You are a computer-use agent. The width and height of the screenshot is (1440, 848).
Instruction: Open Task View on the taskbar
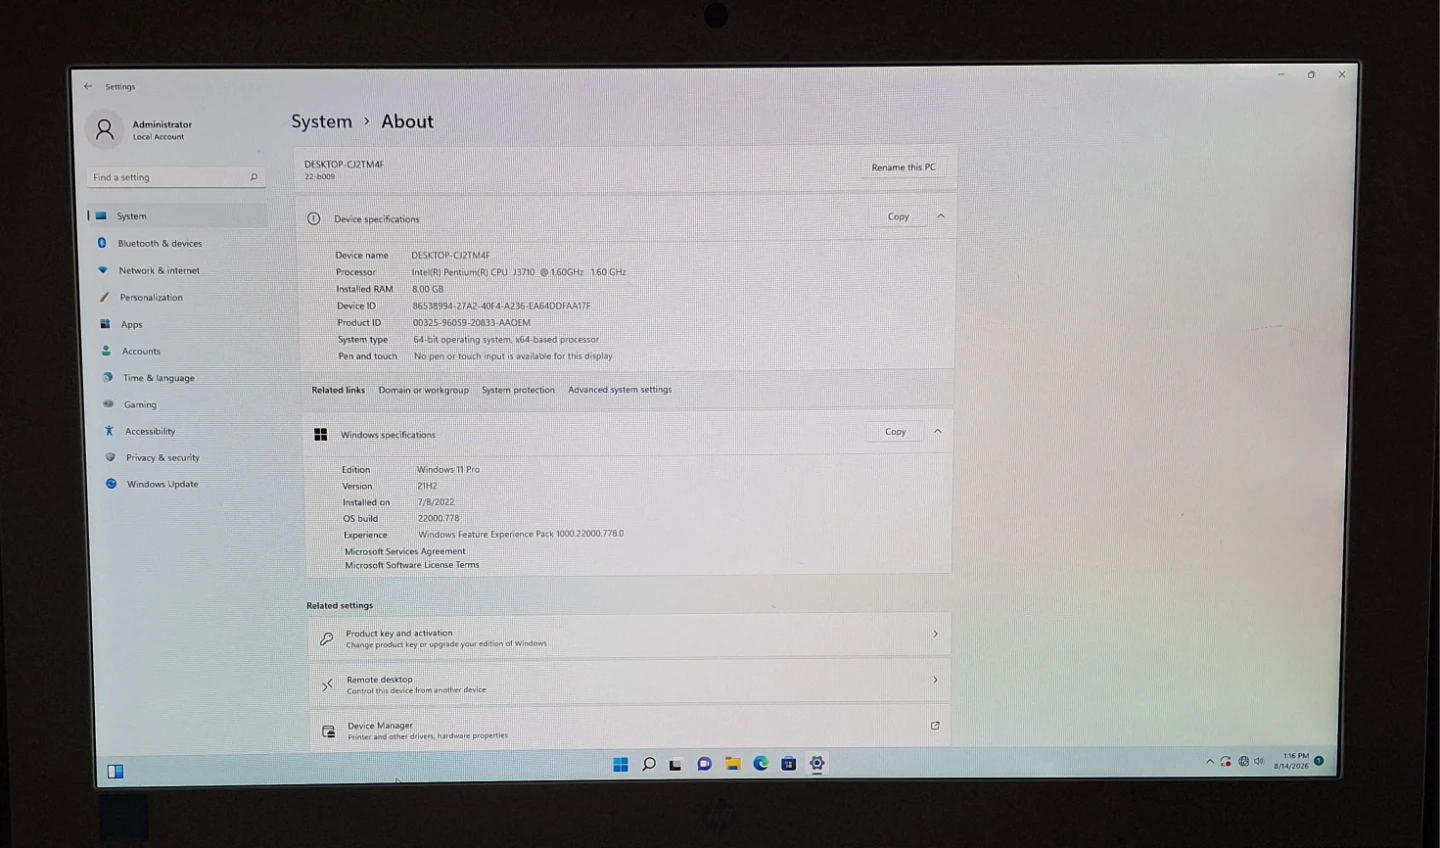pyautogui.click(x=676, y=764)
